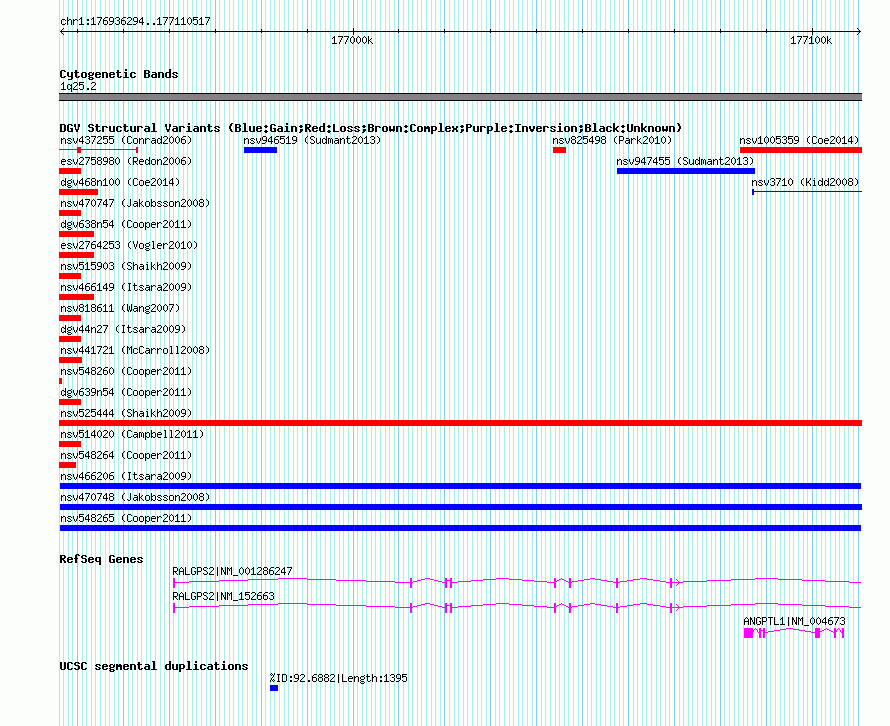Image resolution: width=890 pixels, height=726 pixels.
Task: Select nsv470747 (Jakobsson2008) variant label
Action: 135,203
